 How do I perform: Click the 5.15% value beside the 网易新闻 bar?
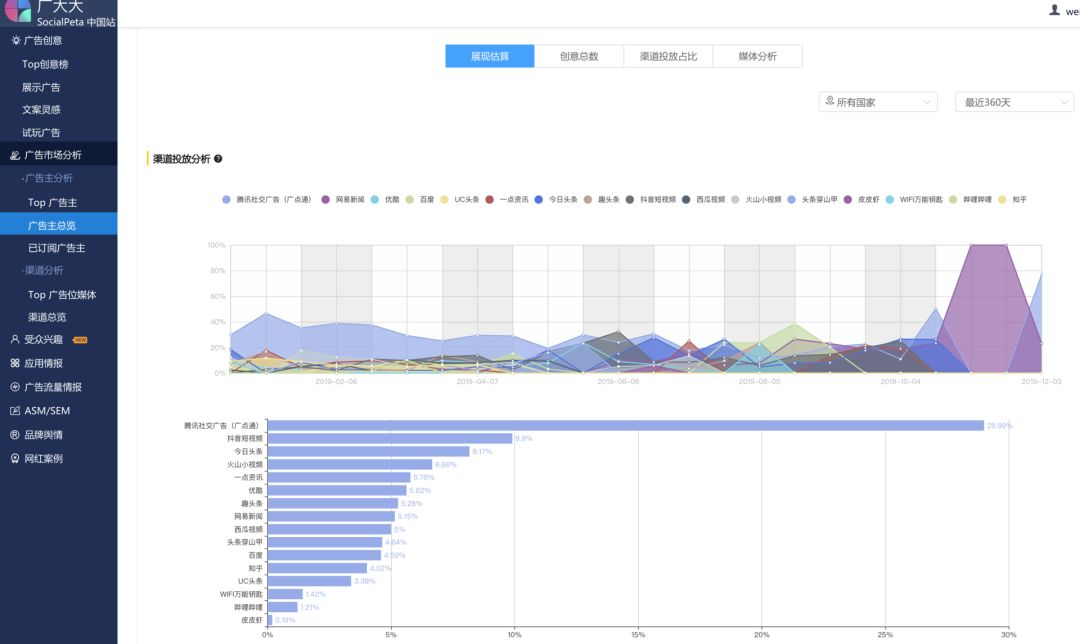(x=408, y=517)
